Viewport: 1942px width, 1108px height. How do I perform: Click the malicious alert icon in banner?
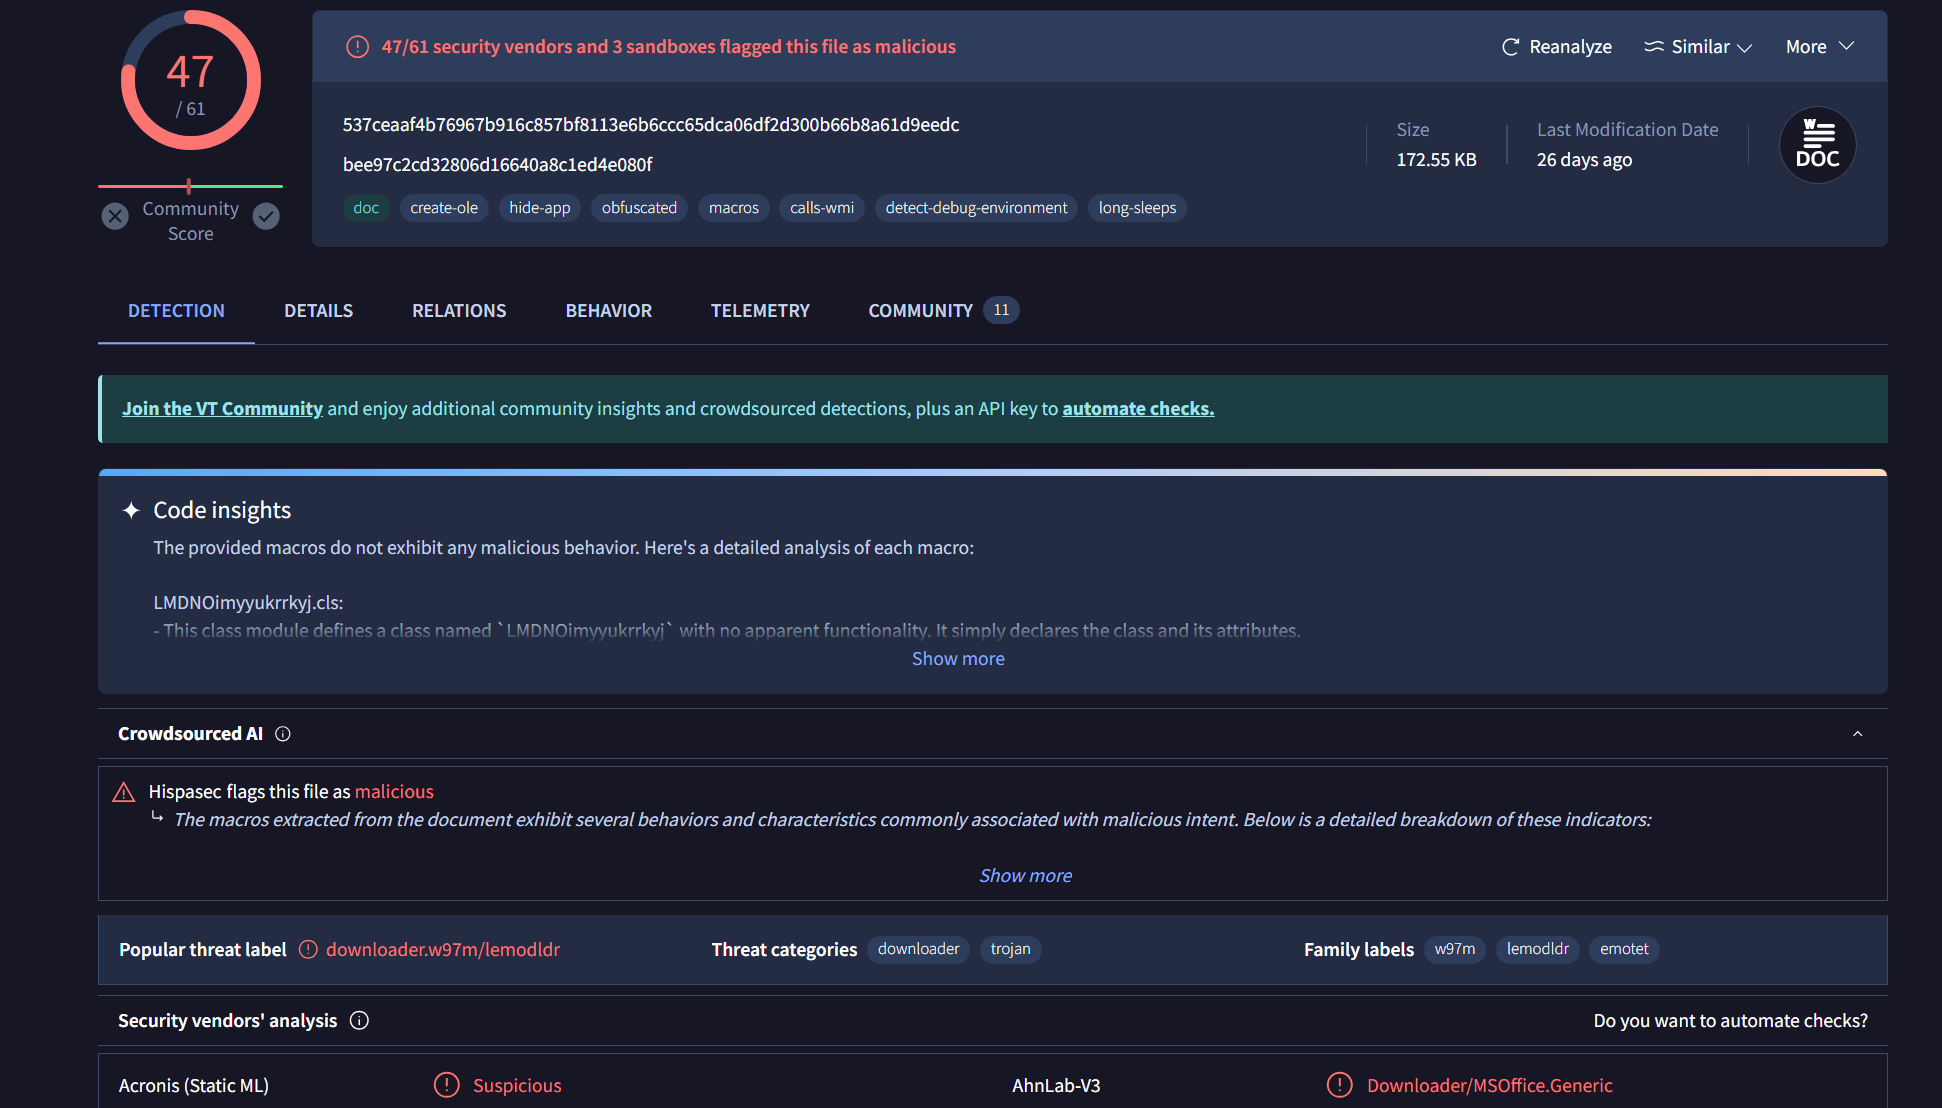pos(357,47)
